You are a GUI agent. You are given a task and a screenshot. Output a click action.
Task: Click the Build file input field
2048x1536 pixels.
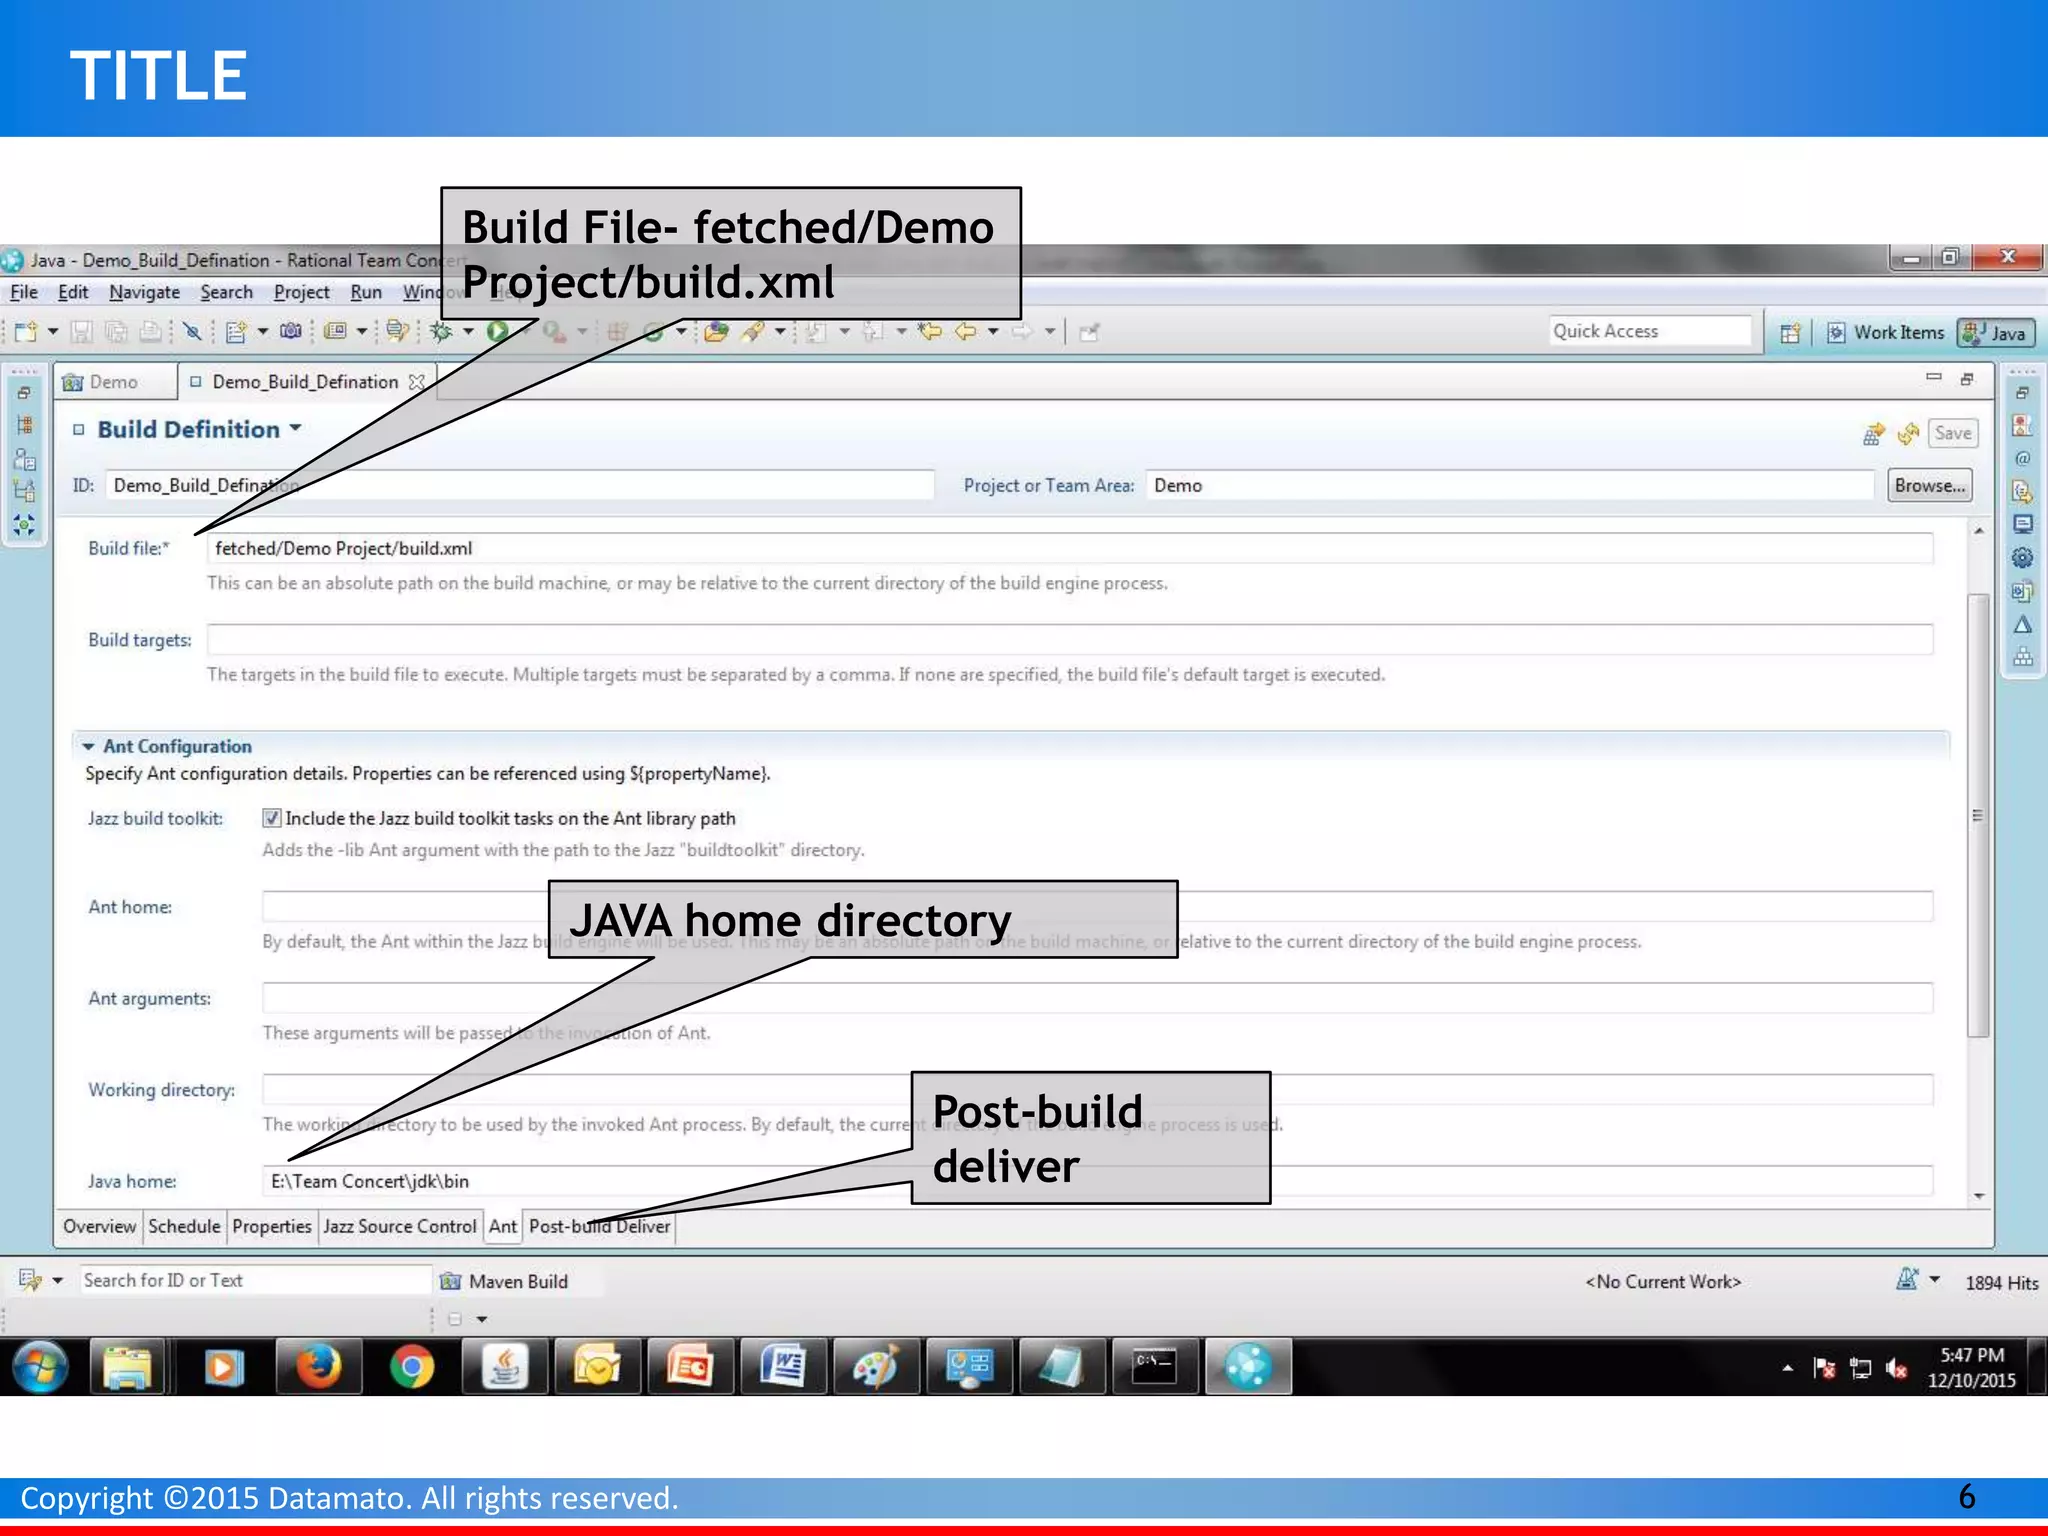tap(1070, 548)
